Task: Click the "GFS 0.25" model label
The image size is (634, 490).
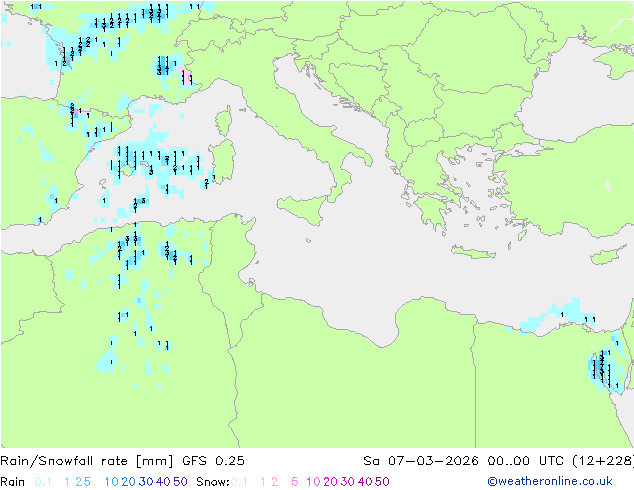Action: pos(213,461)
